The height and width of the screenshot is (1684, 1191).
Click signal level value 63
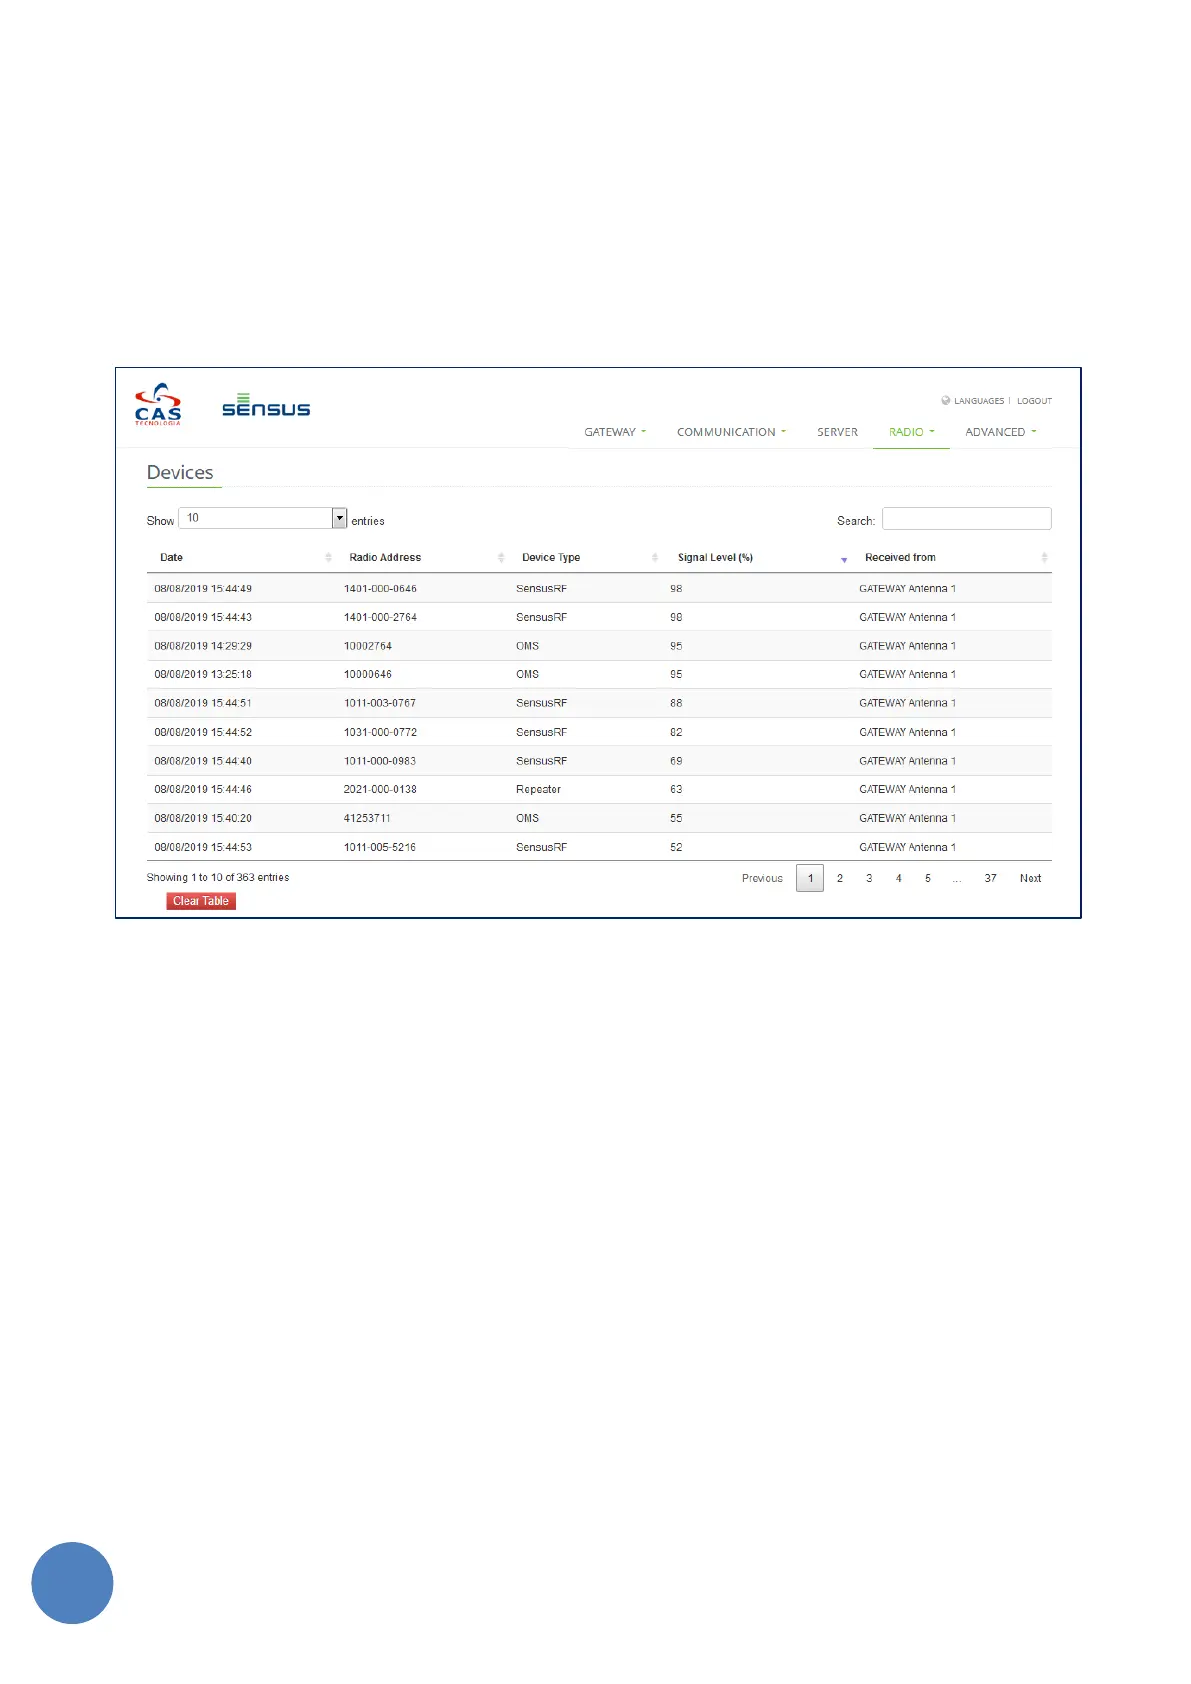coord(676,789)
